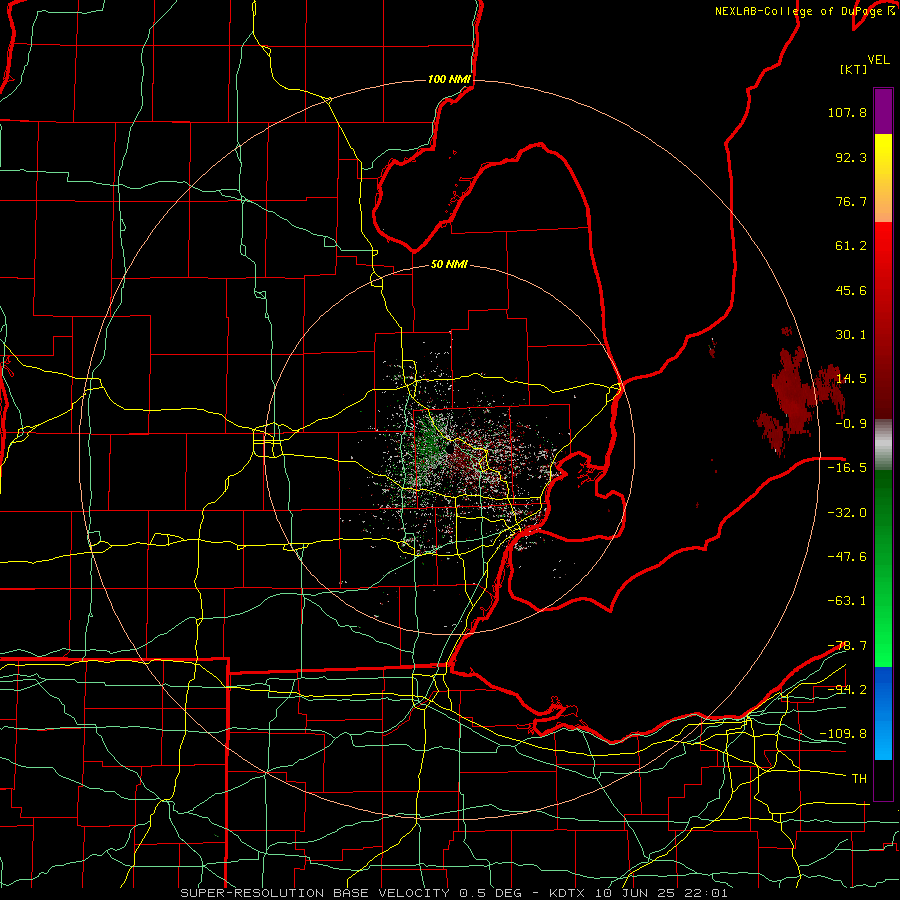Screen dimensions: 900x900
Task: Select the 61.2 legend value
Action: click(x=851, y=246)
